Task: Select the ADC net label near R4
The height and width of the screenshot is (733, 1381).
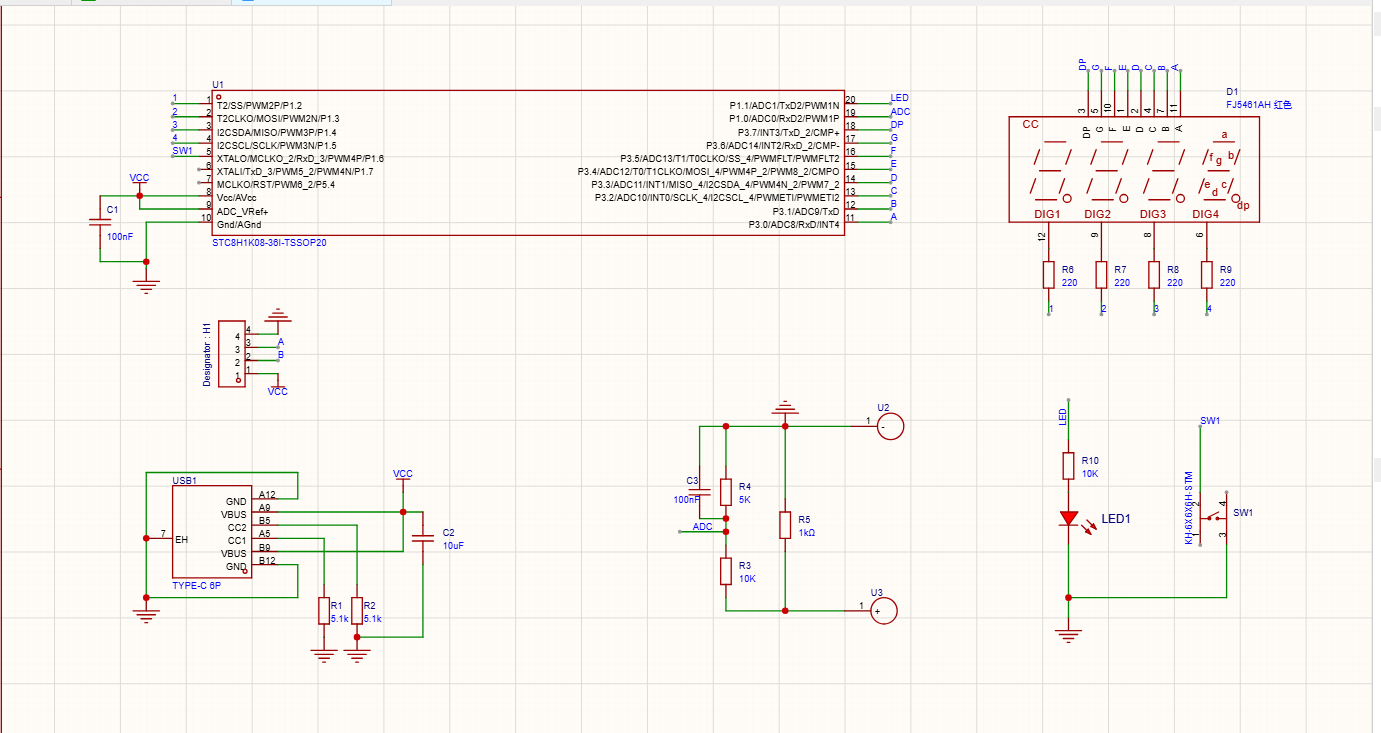Action: pyautogui.click(x=703, y=526)
